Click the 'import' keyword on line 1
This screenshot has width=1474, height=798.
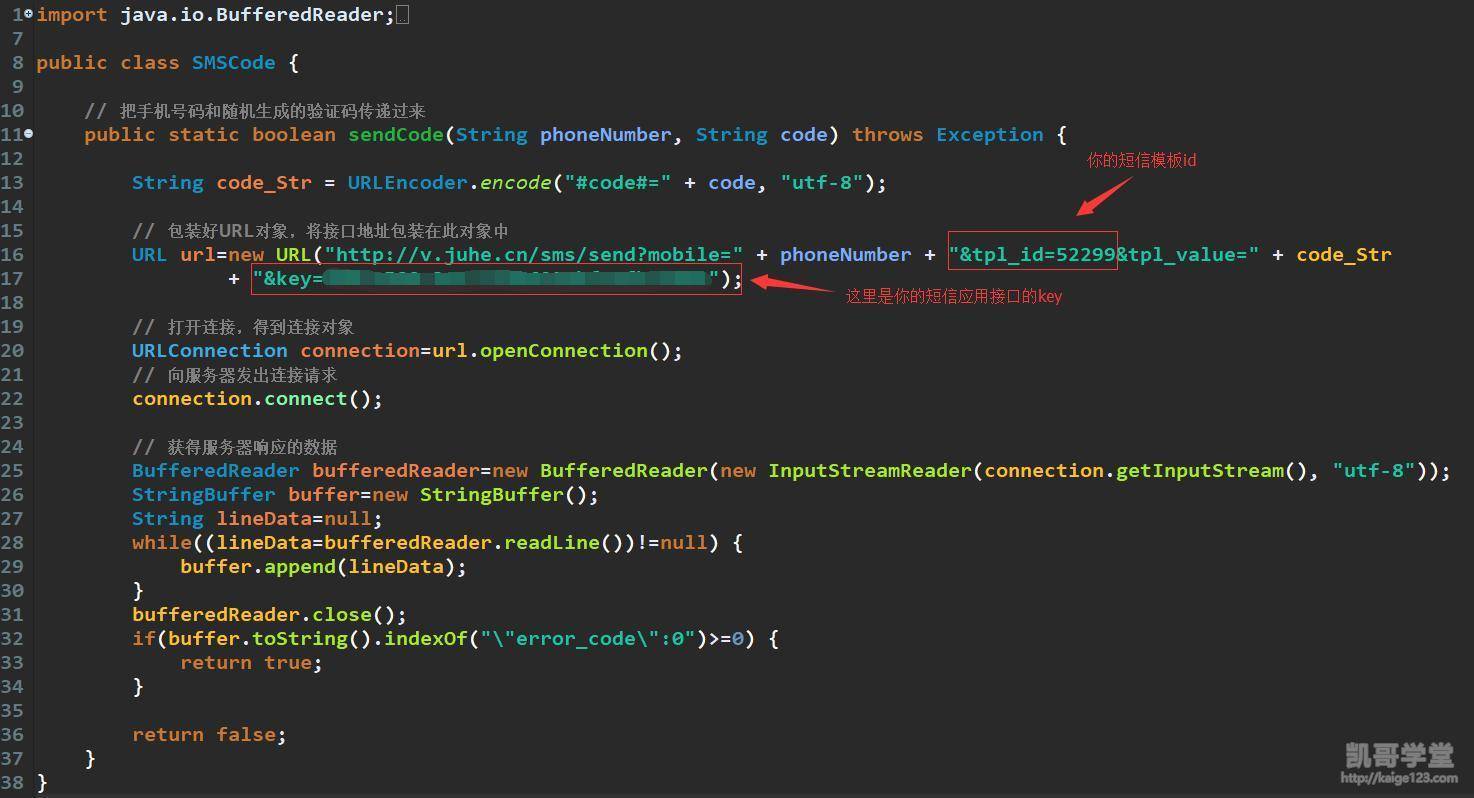click(x=72, y=15)
